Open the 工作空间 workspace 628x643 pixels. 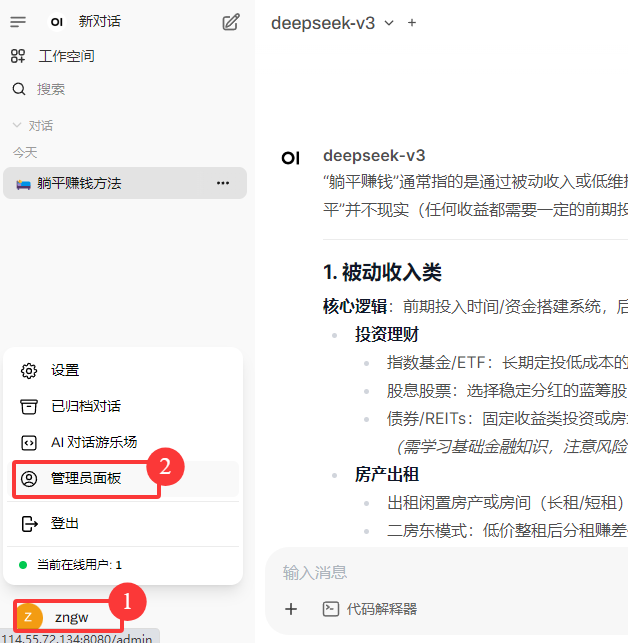tap(66, 56)
